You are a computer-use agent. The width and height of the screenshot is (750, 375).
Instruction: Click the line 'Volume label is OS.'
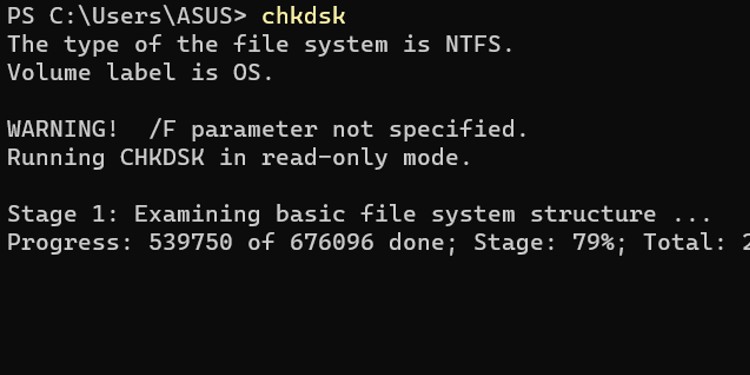[140, 73]
